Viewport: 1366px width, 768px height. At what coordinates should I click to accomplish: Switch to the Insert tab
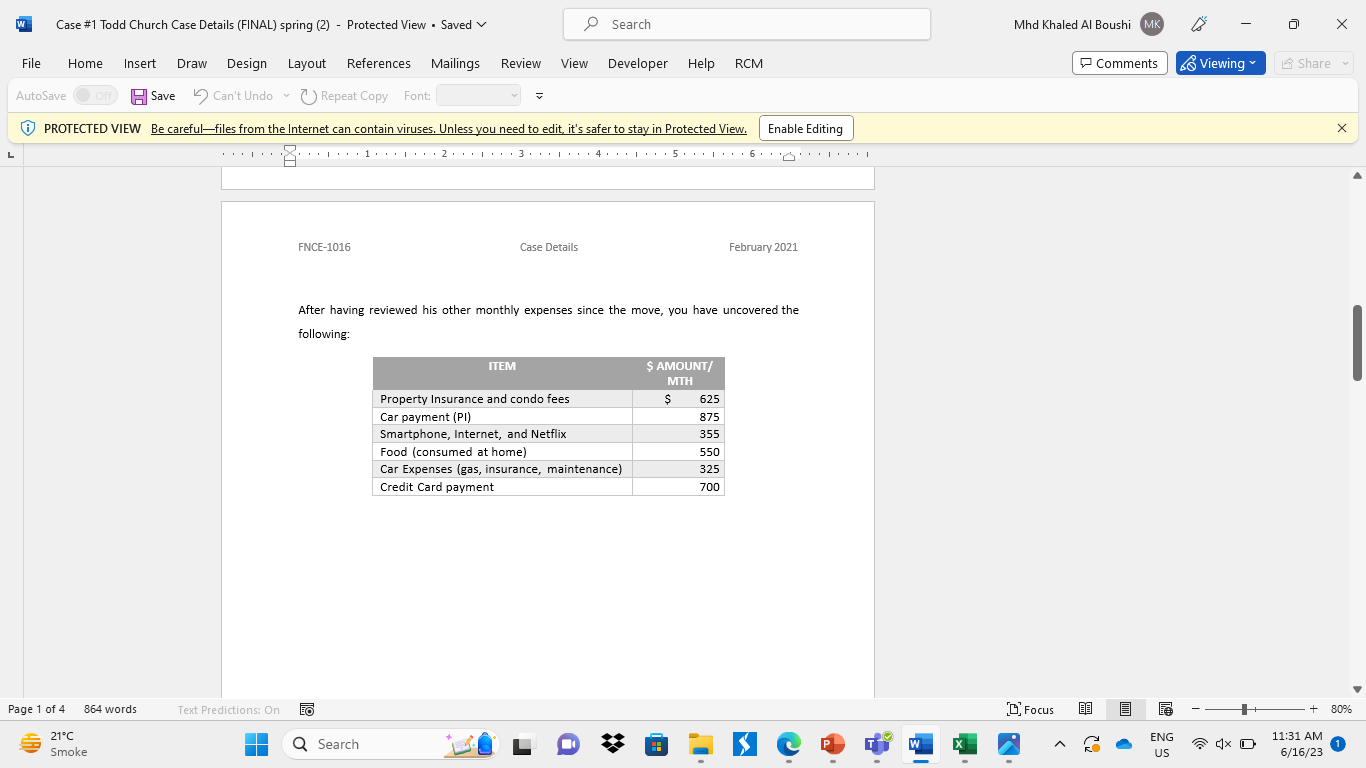coord(140,63)
